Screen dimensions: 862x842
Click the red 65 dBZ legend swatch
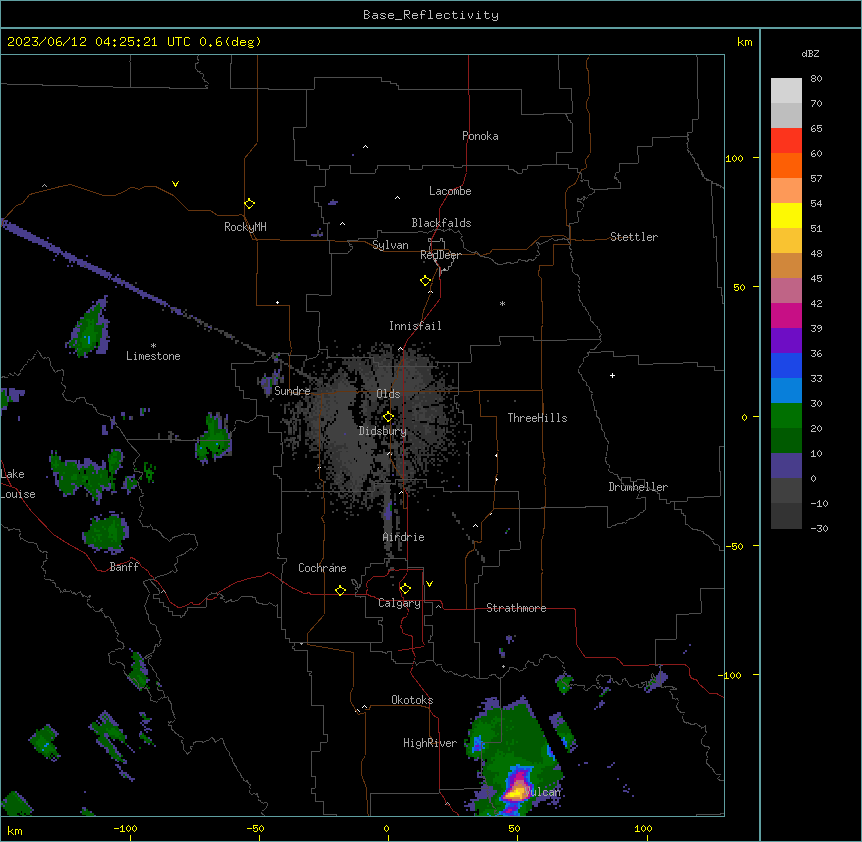point(786,140)
